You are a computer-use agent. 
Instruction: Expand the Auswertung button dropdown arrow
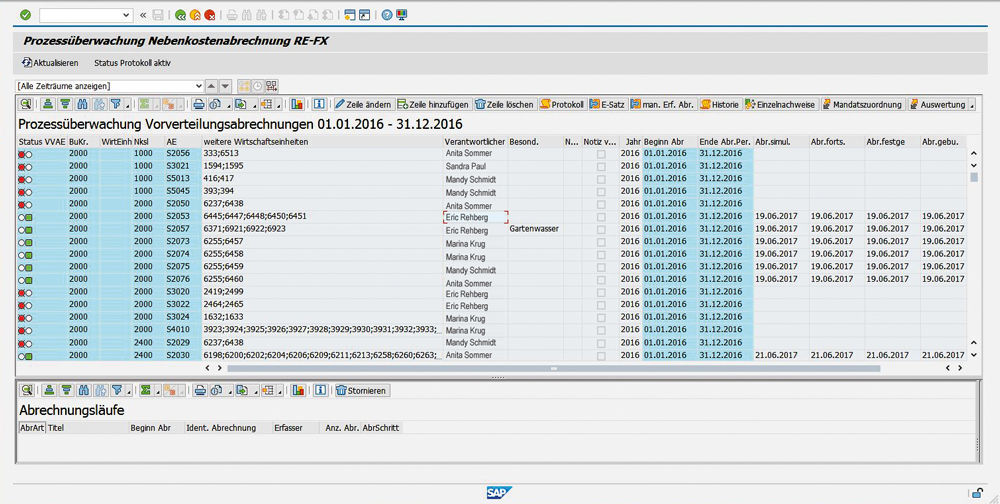971,104
